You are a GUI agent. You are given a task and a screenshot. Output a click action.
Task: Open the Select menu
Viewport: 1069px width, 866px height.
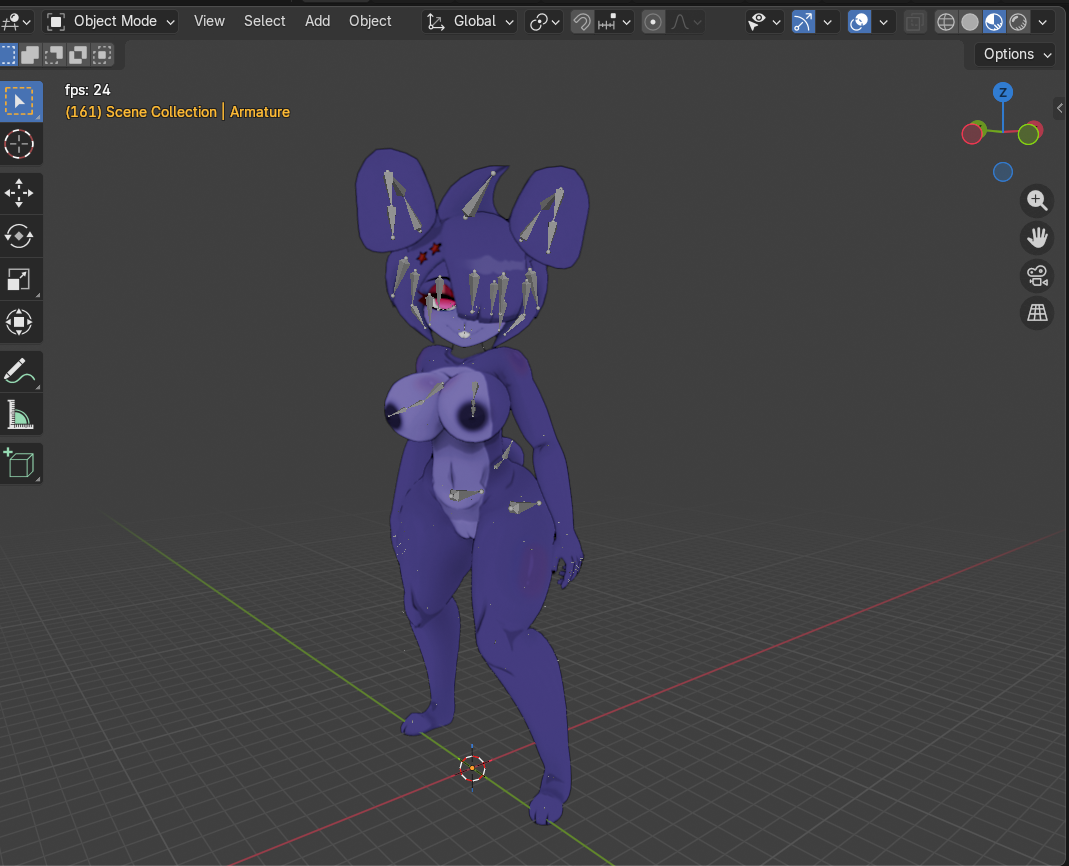[265, 21]
